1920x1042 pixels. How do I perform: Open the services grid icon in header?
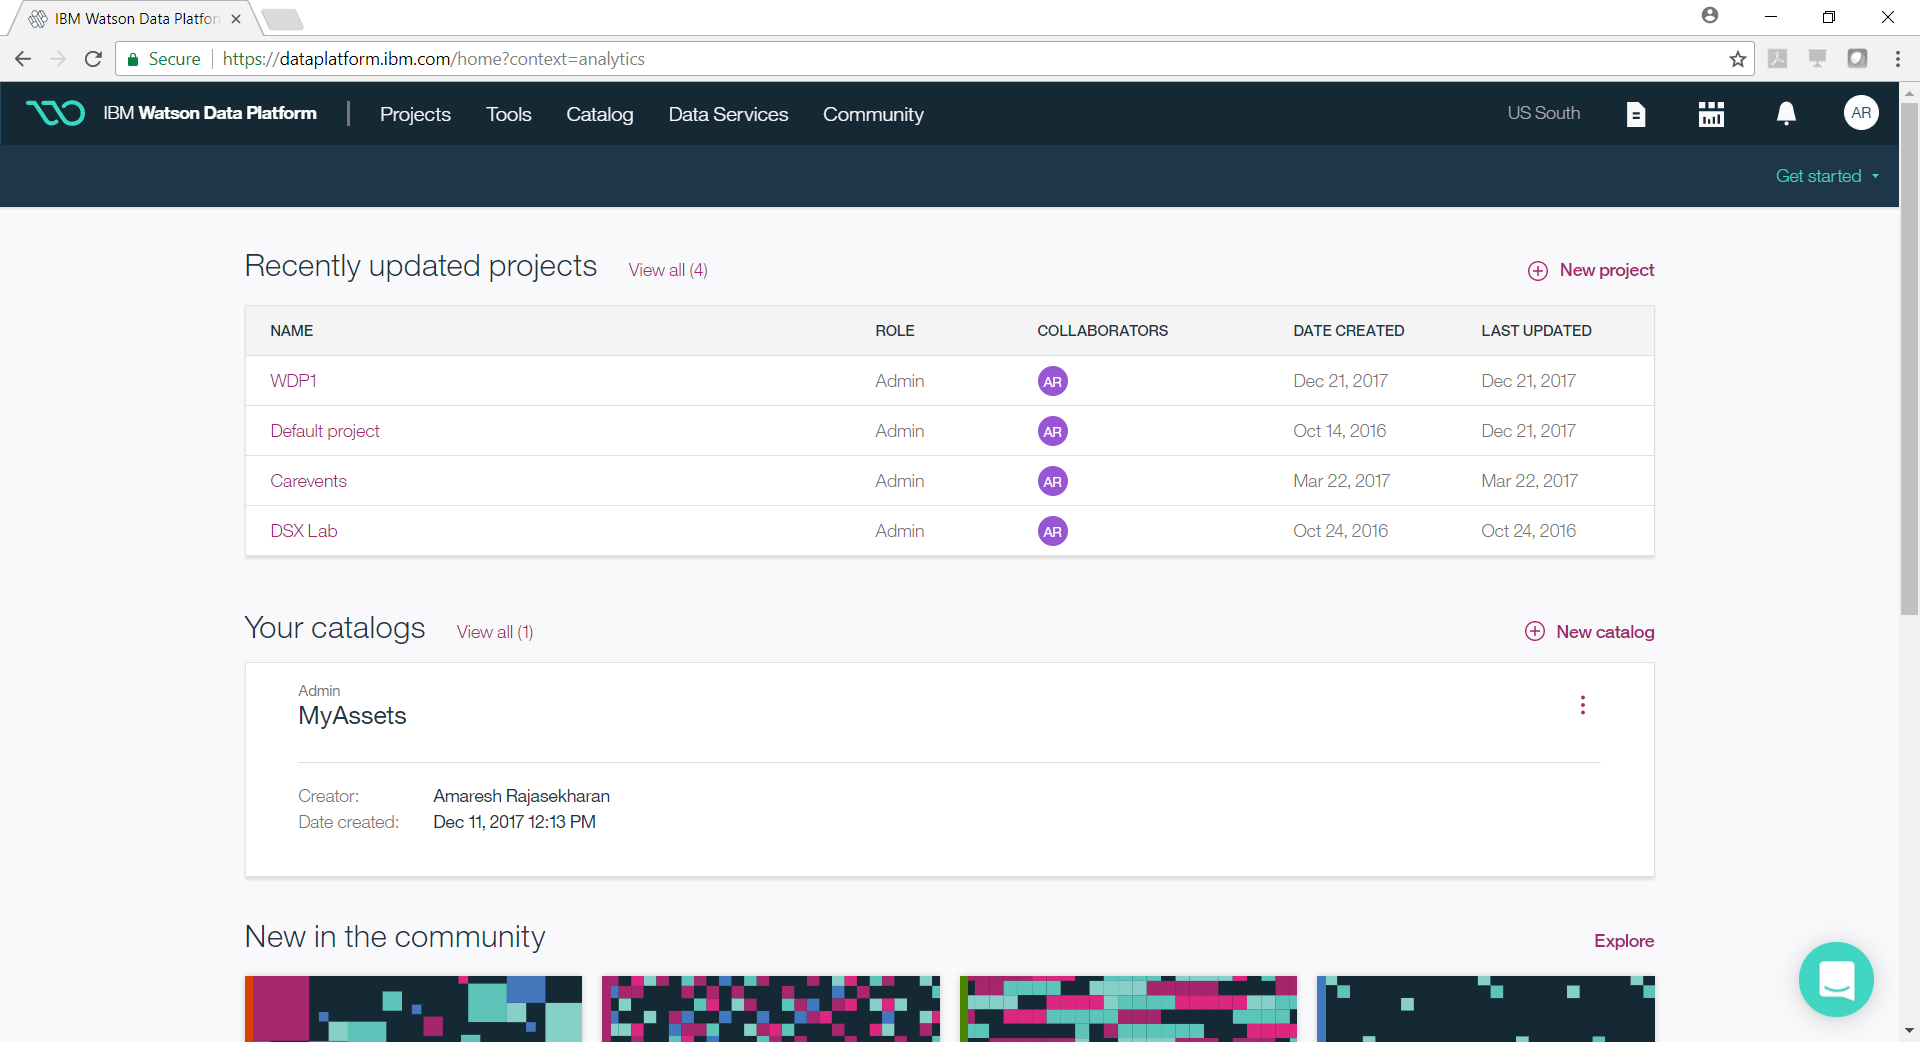[1711, 114]
